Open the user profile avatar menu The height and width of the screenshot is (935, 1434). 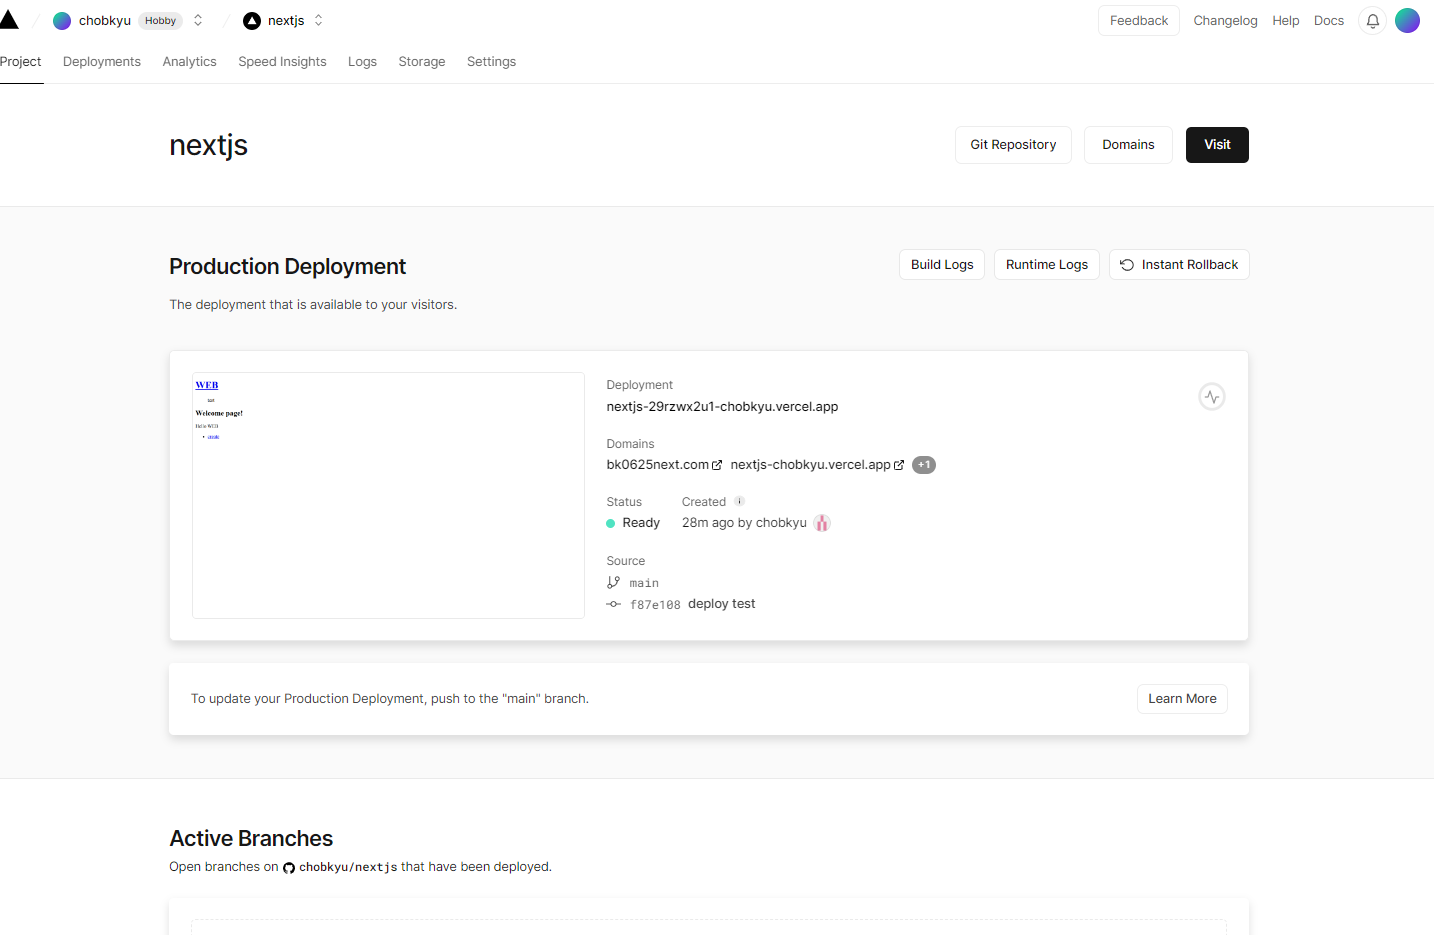pyautogui.click(x=1407, y=21)
